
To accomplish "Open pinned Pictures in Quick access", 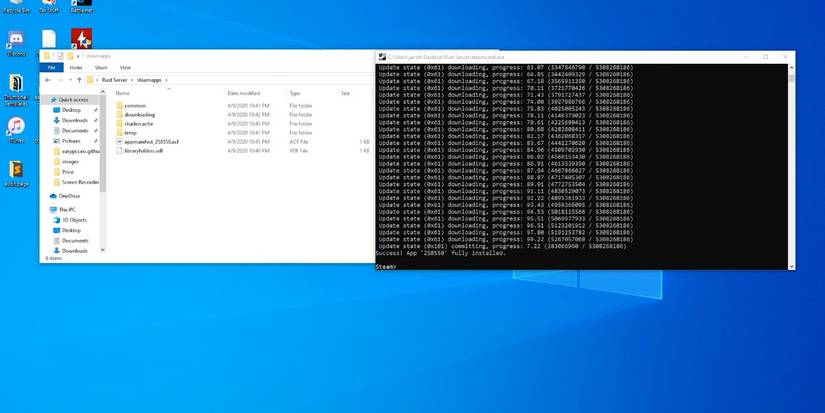I will click(x=67, y=141).
